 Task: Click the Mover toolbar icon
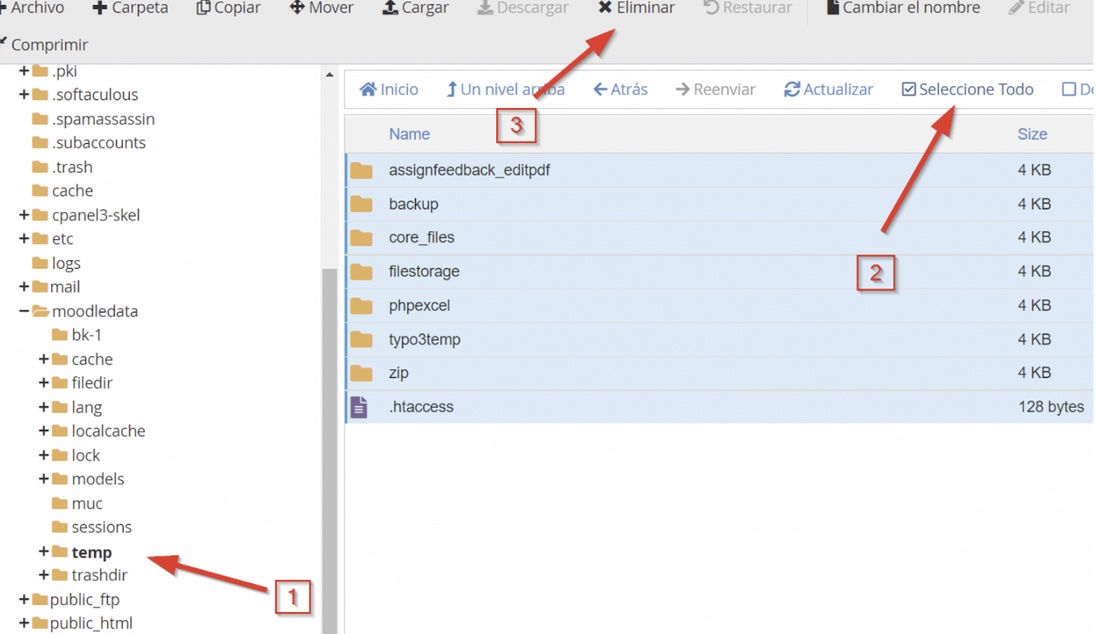297,8
